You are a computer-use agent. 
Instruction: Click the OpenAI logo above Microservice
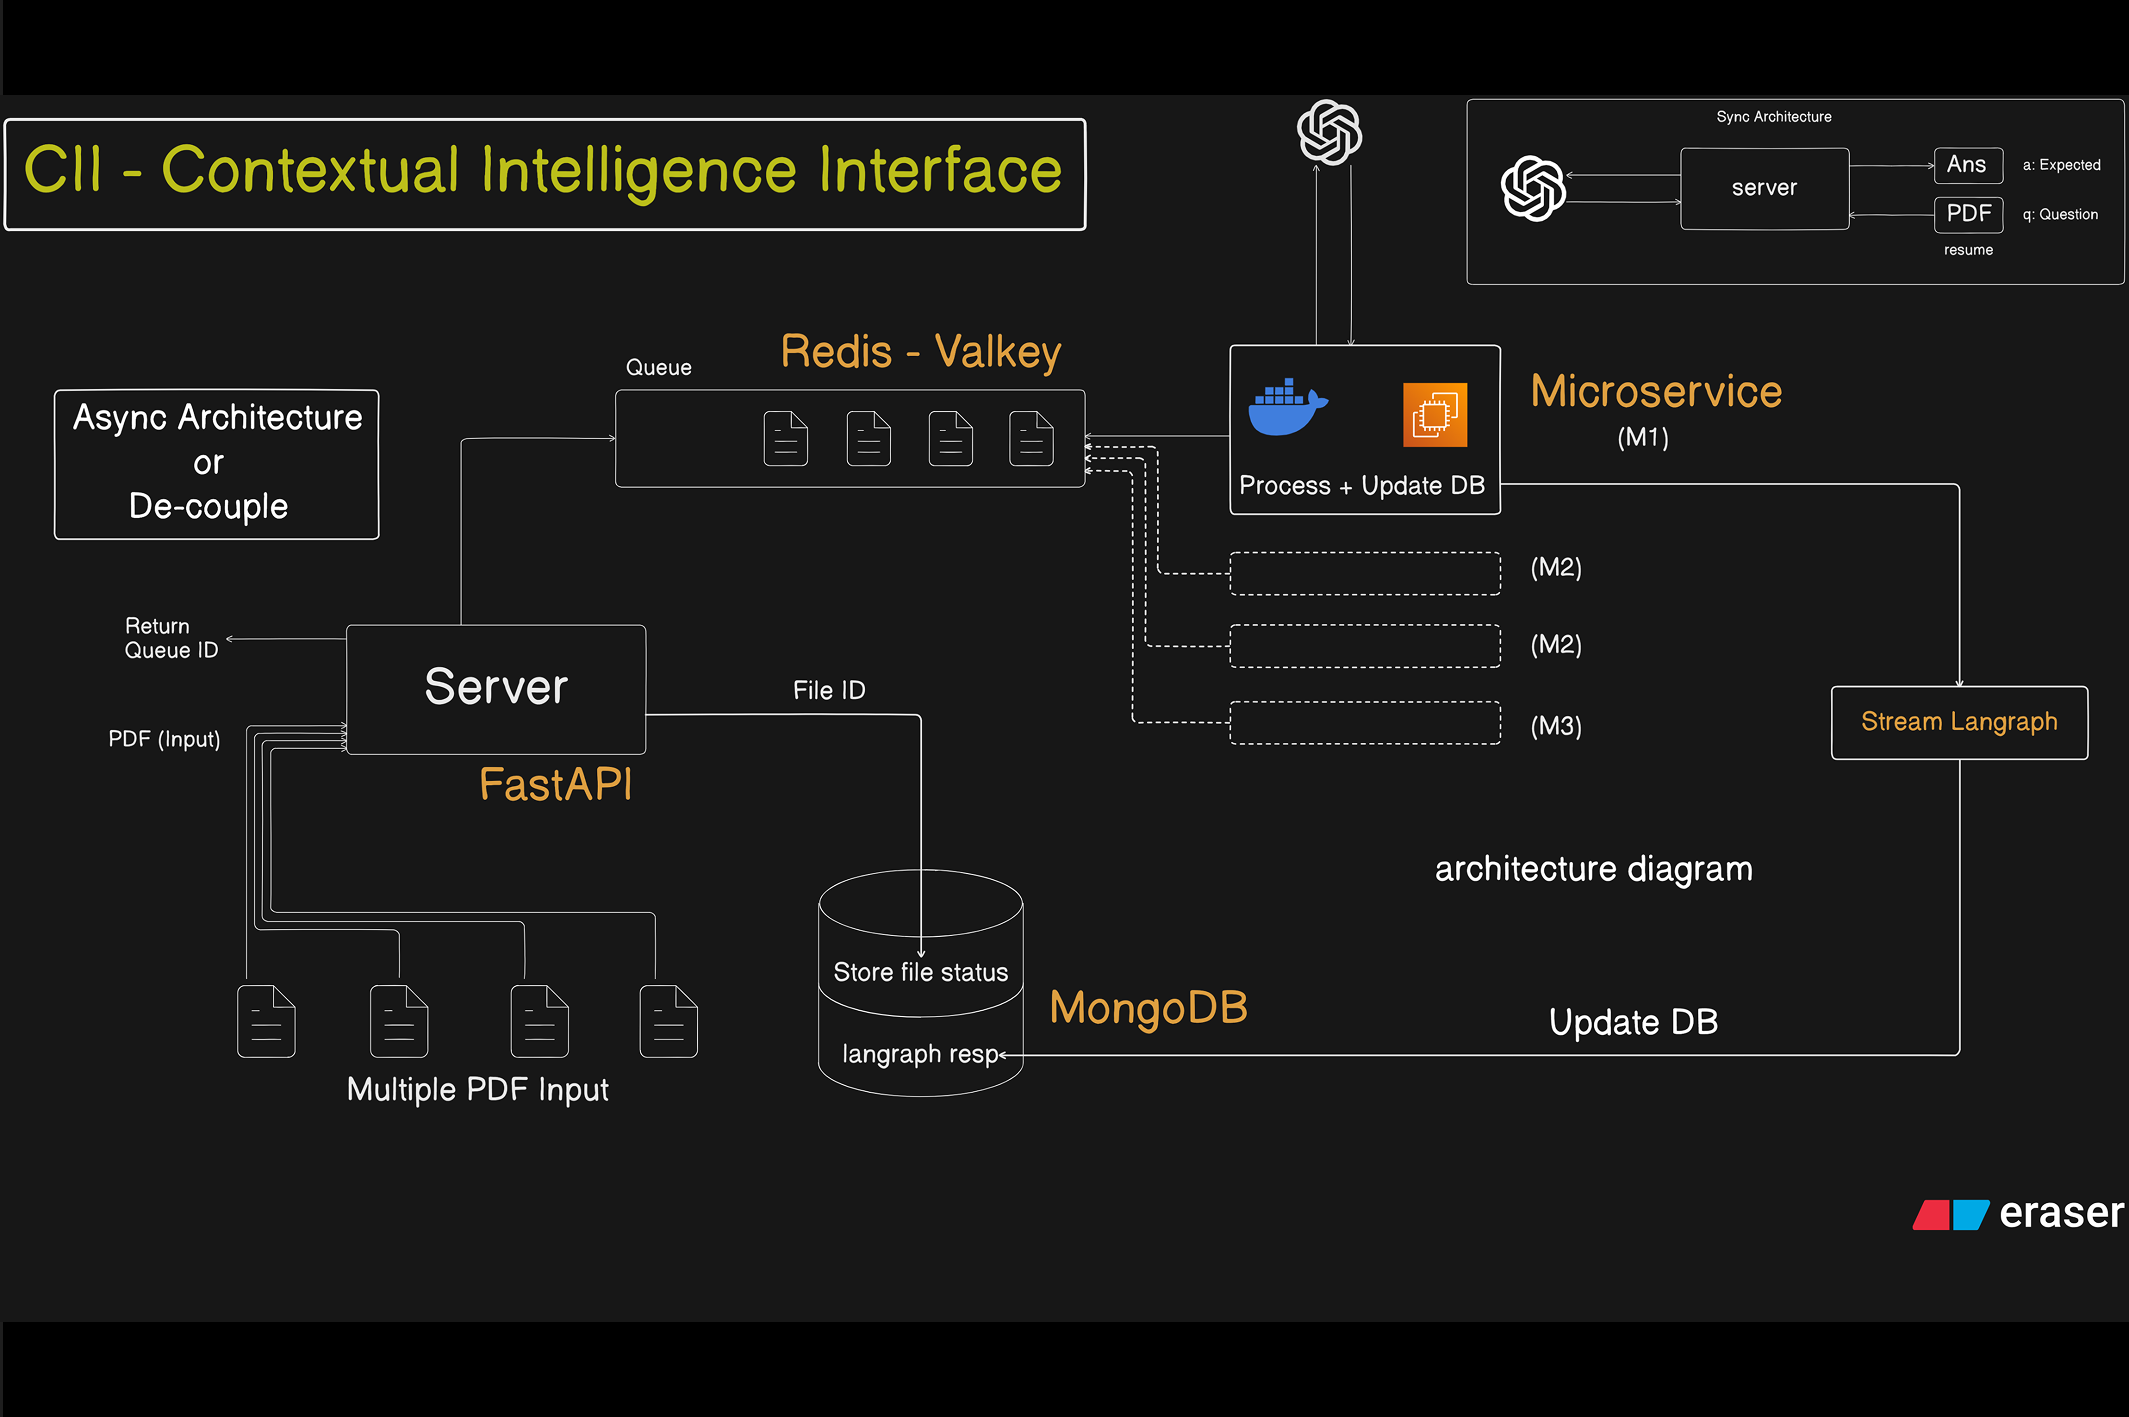(1329, 132)
